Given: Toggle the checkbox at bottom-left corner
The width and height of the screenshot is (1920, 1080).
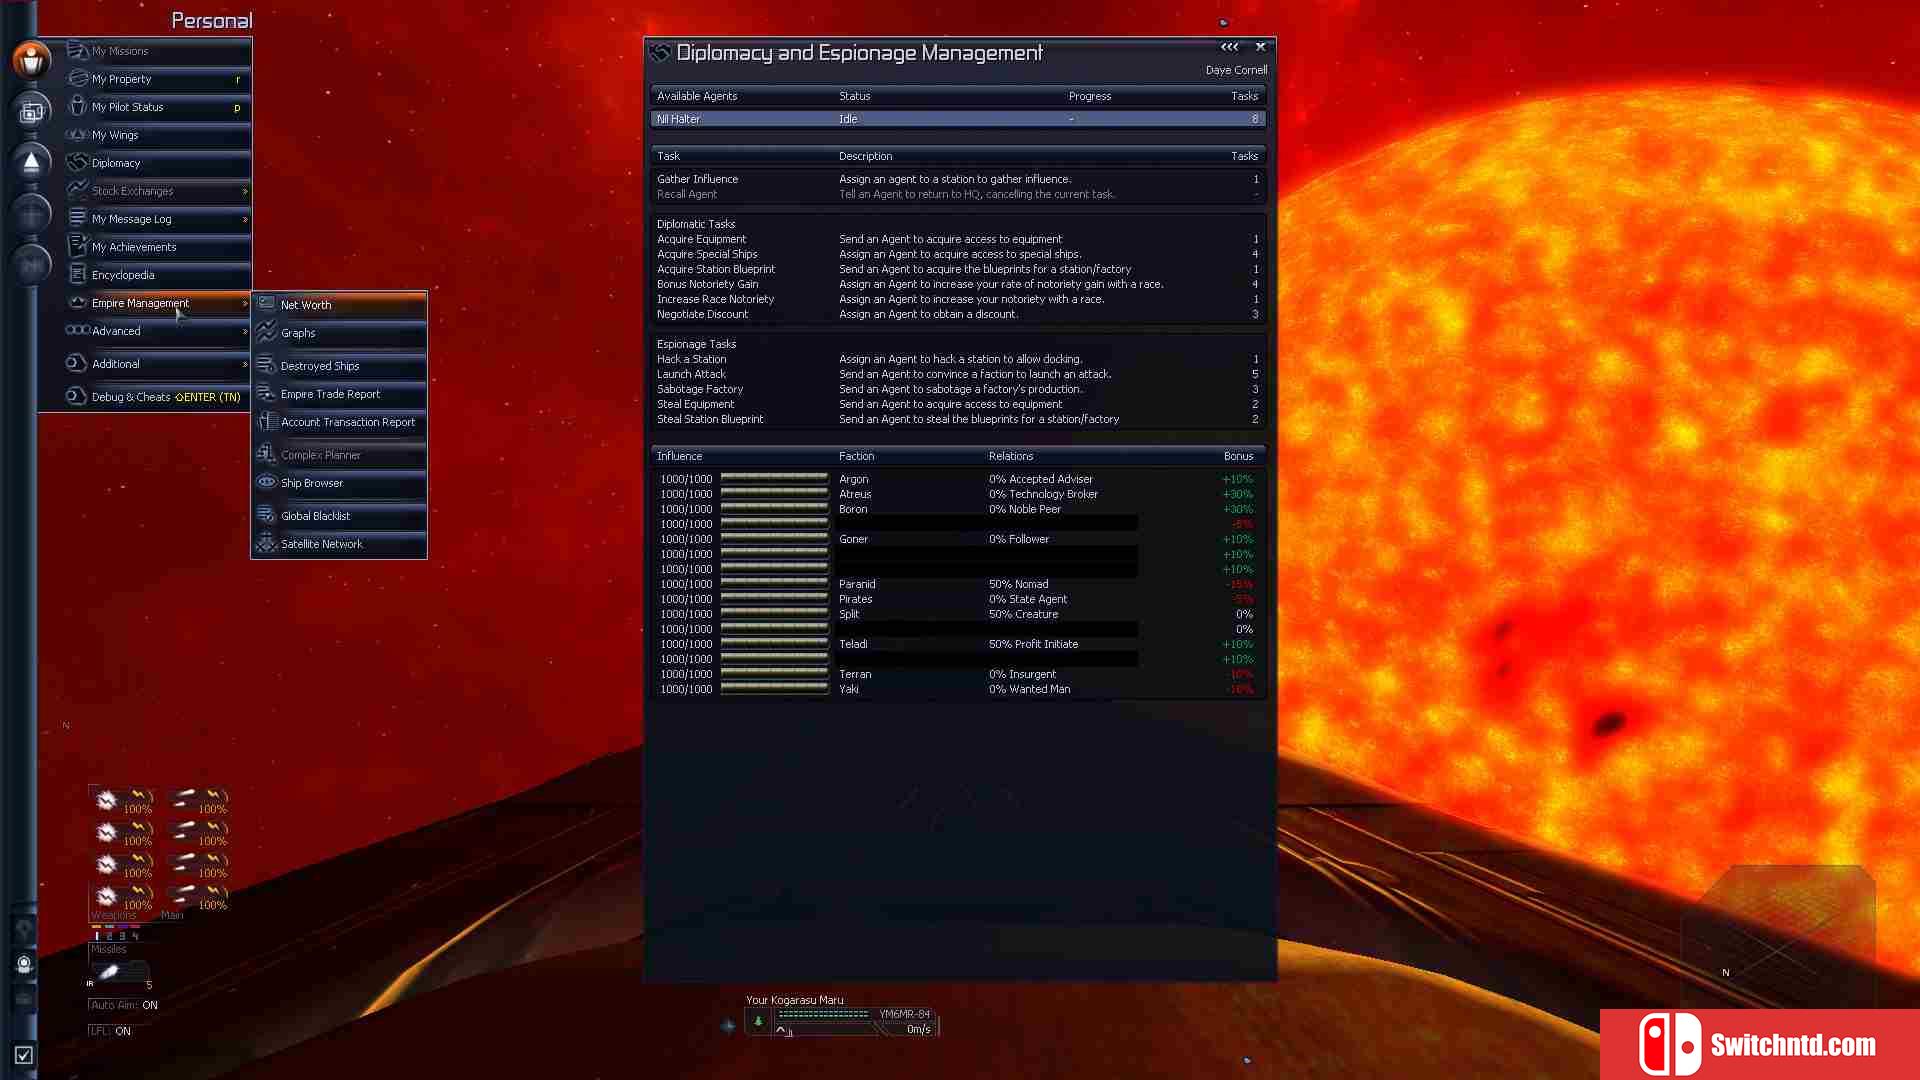Looking at the screenshot, I should pyautogui.click(x=24, y=1055).
